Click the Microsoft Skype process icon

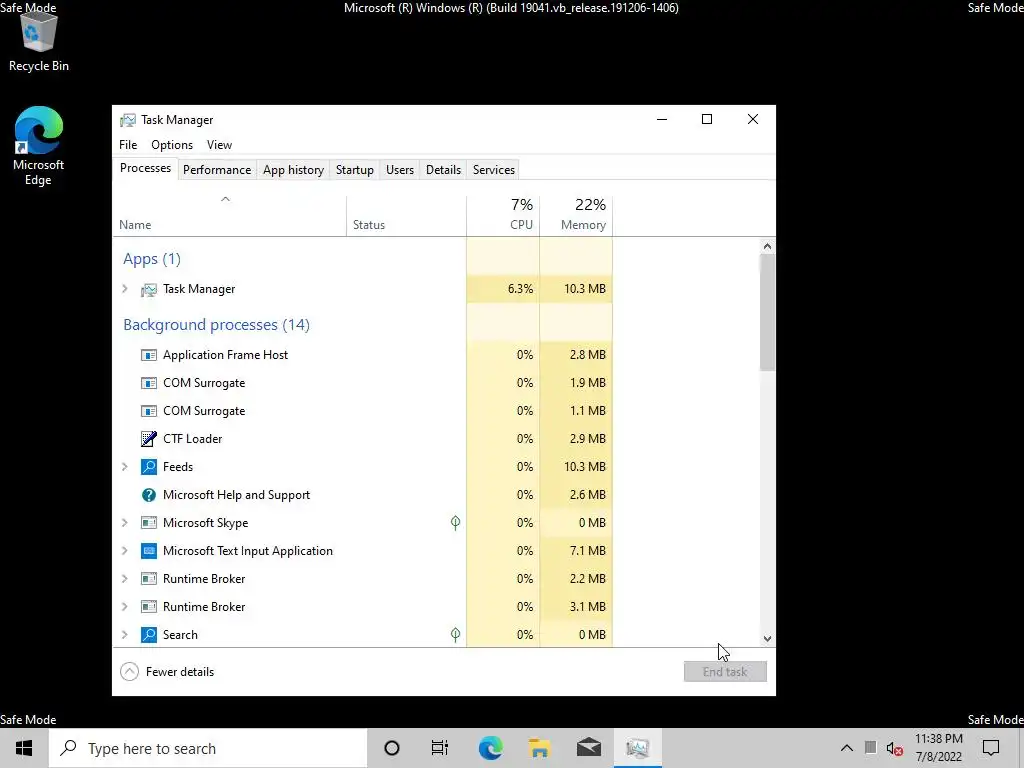point(149,523)
